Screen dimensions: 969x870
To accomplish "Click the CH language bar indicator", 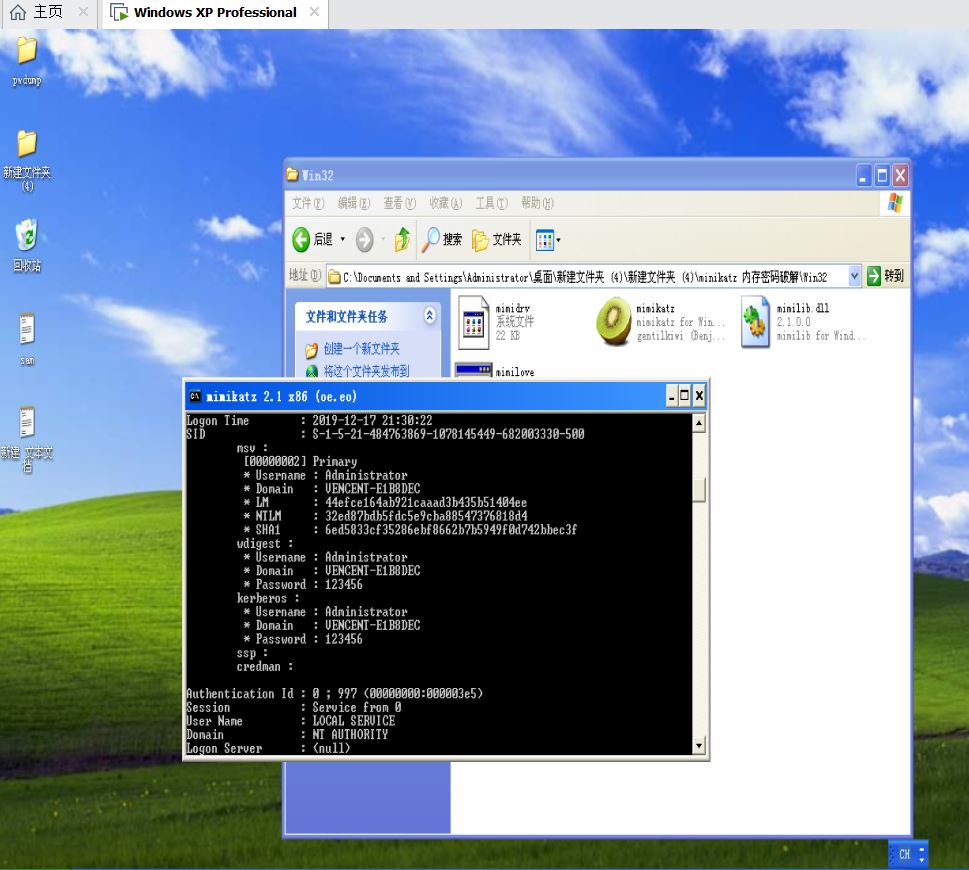I will point(904,854).
